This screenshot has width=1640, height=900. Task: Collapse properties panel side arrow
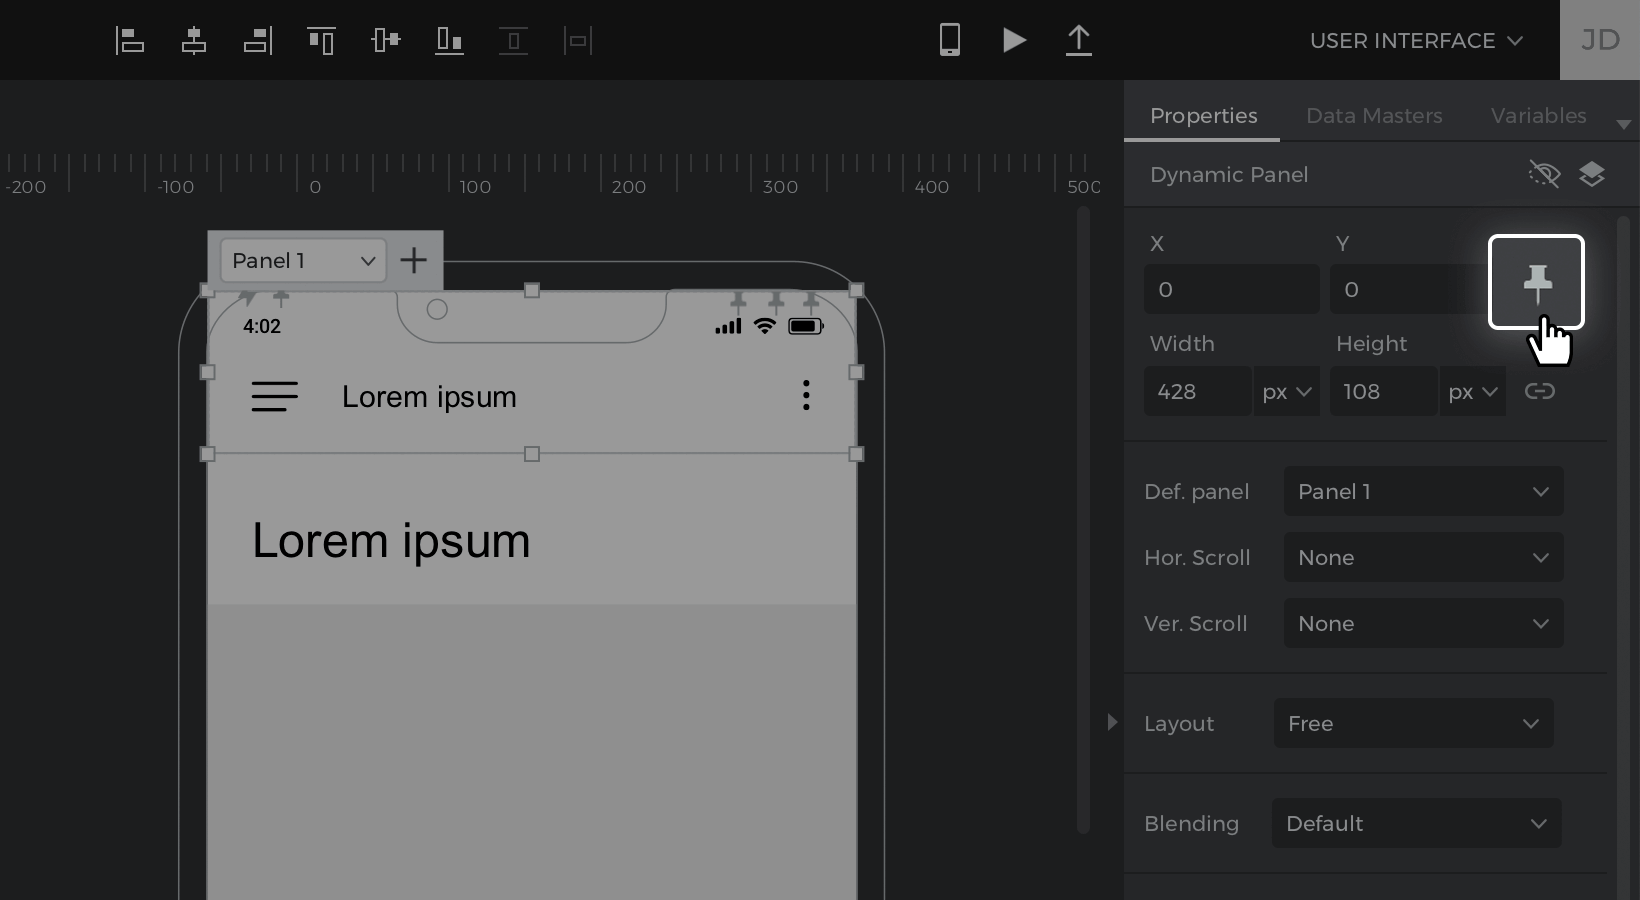pos(1112,722)
